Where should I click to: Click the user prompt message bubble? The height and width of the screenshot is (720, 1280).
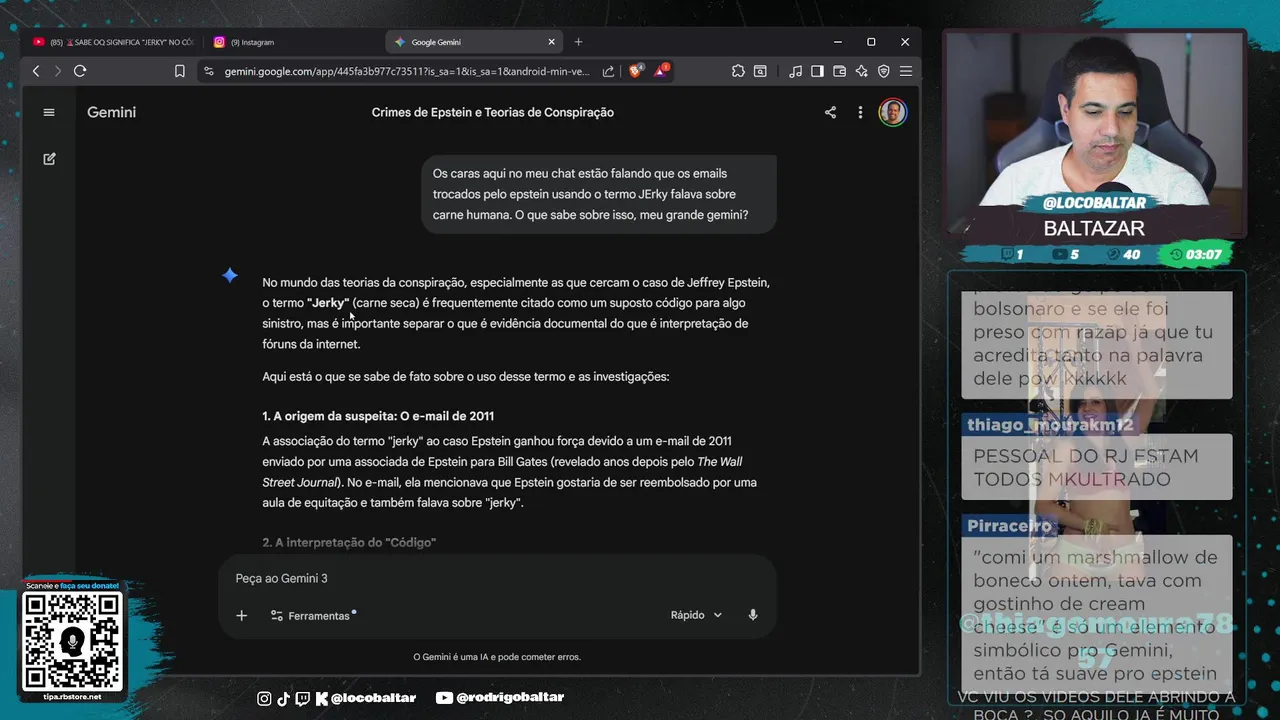598,194
